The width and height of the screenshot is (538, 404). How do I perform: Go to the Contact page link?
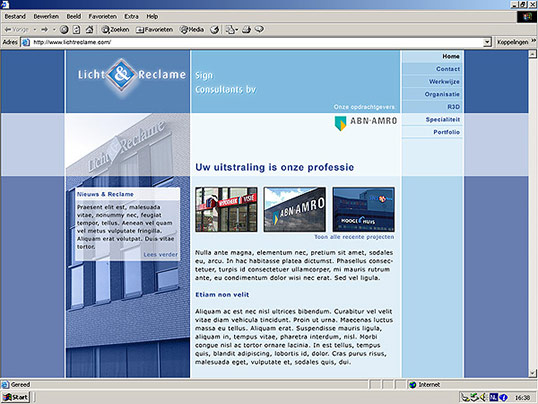[448, 69]
